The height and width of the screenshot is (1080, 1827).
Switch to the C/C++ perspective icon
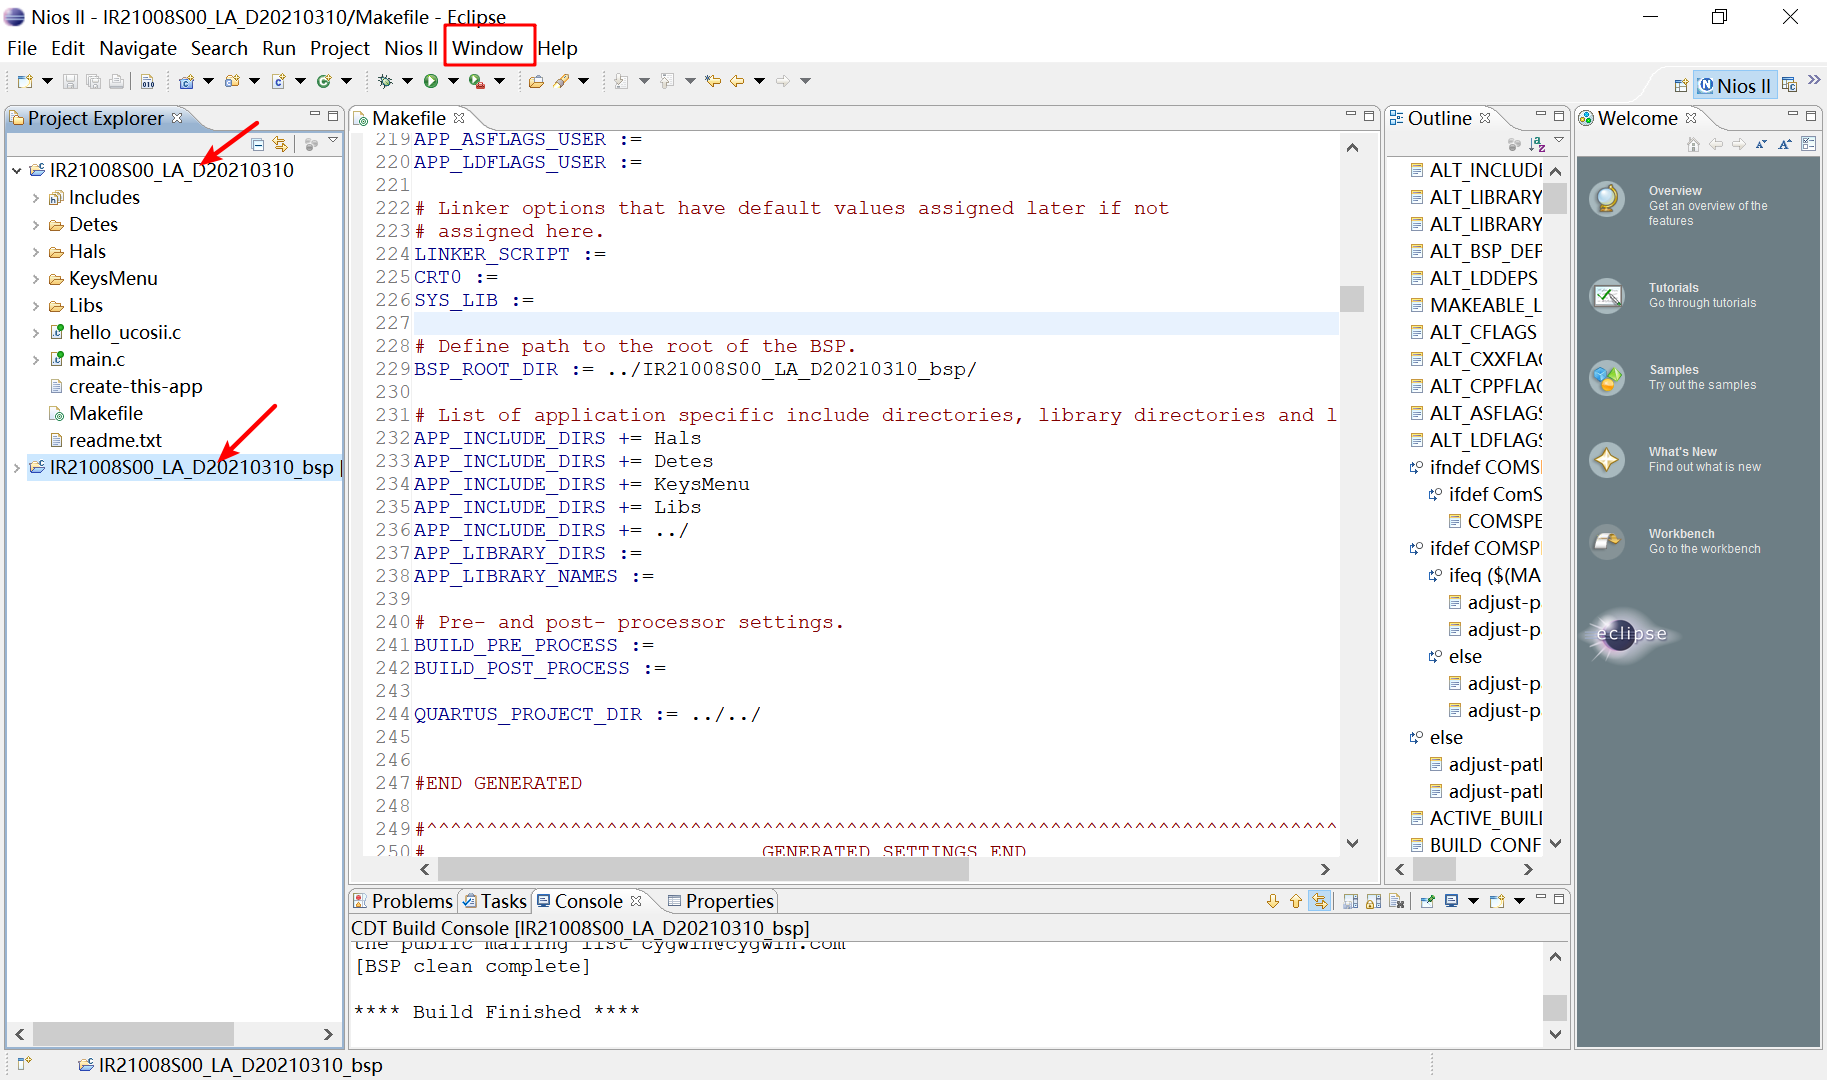coord(1789,86)
